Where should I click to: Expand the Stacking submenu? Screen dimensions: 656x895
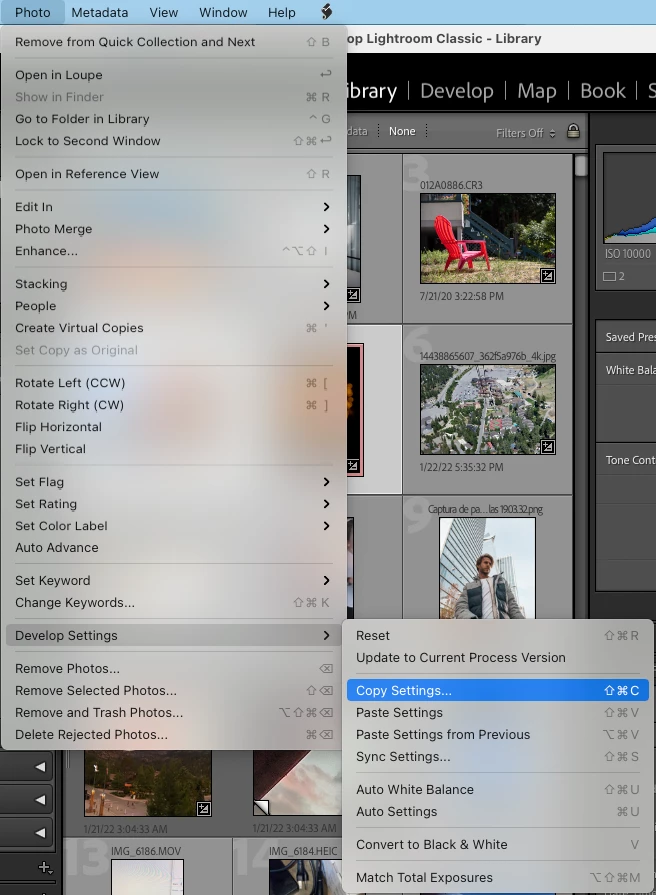coord(172,284)
